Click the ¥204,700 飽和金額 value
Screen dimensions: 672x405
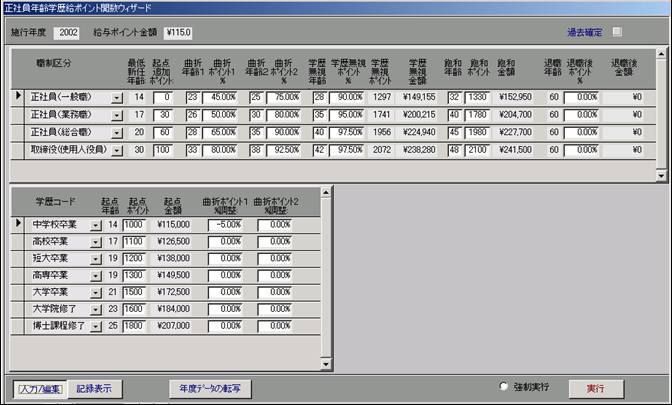[x=516, y=115]
